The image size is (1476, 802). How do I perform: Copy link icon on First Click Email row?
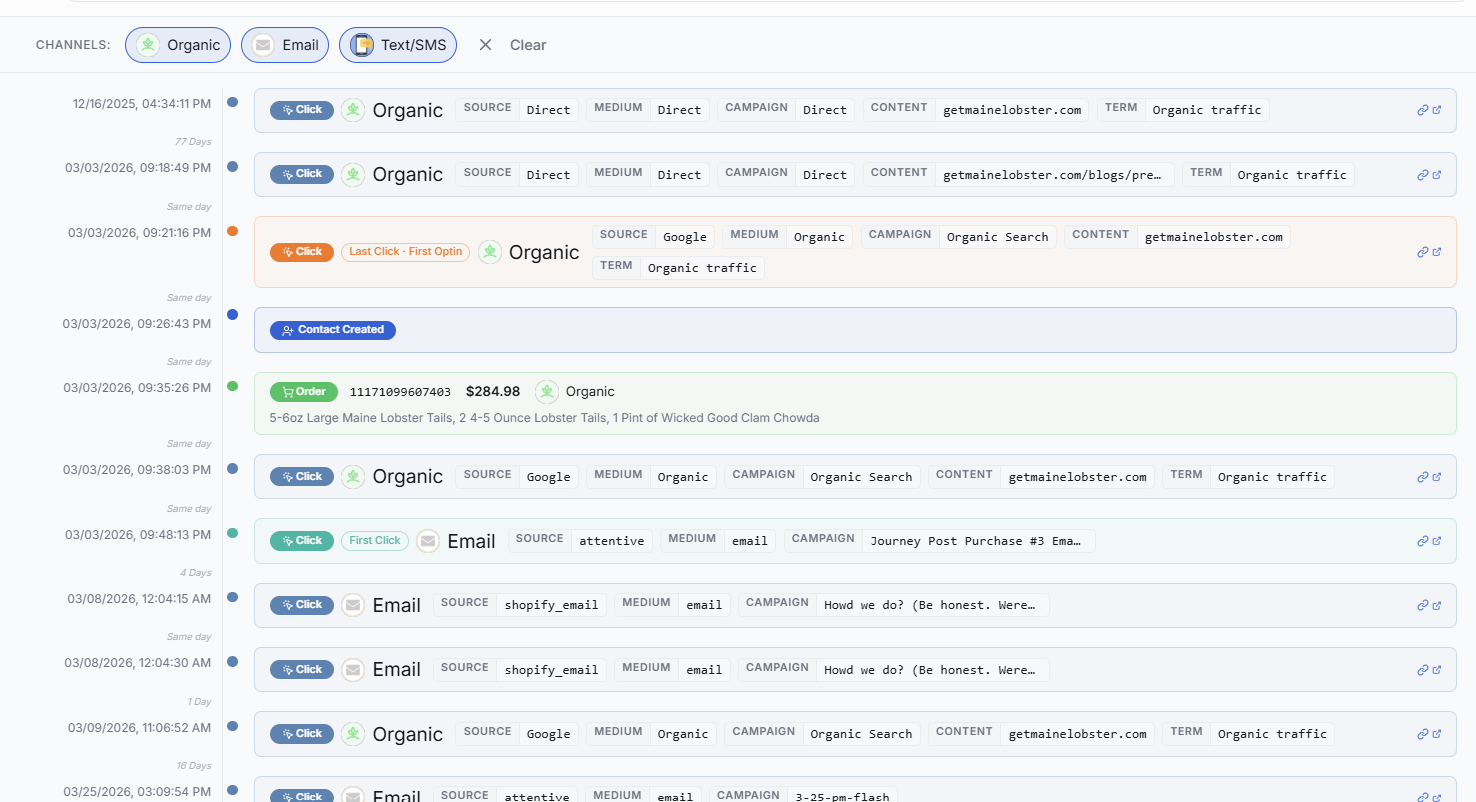tap(1422, 541)
